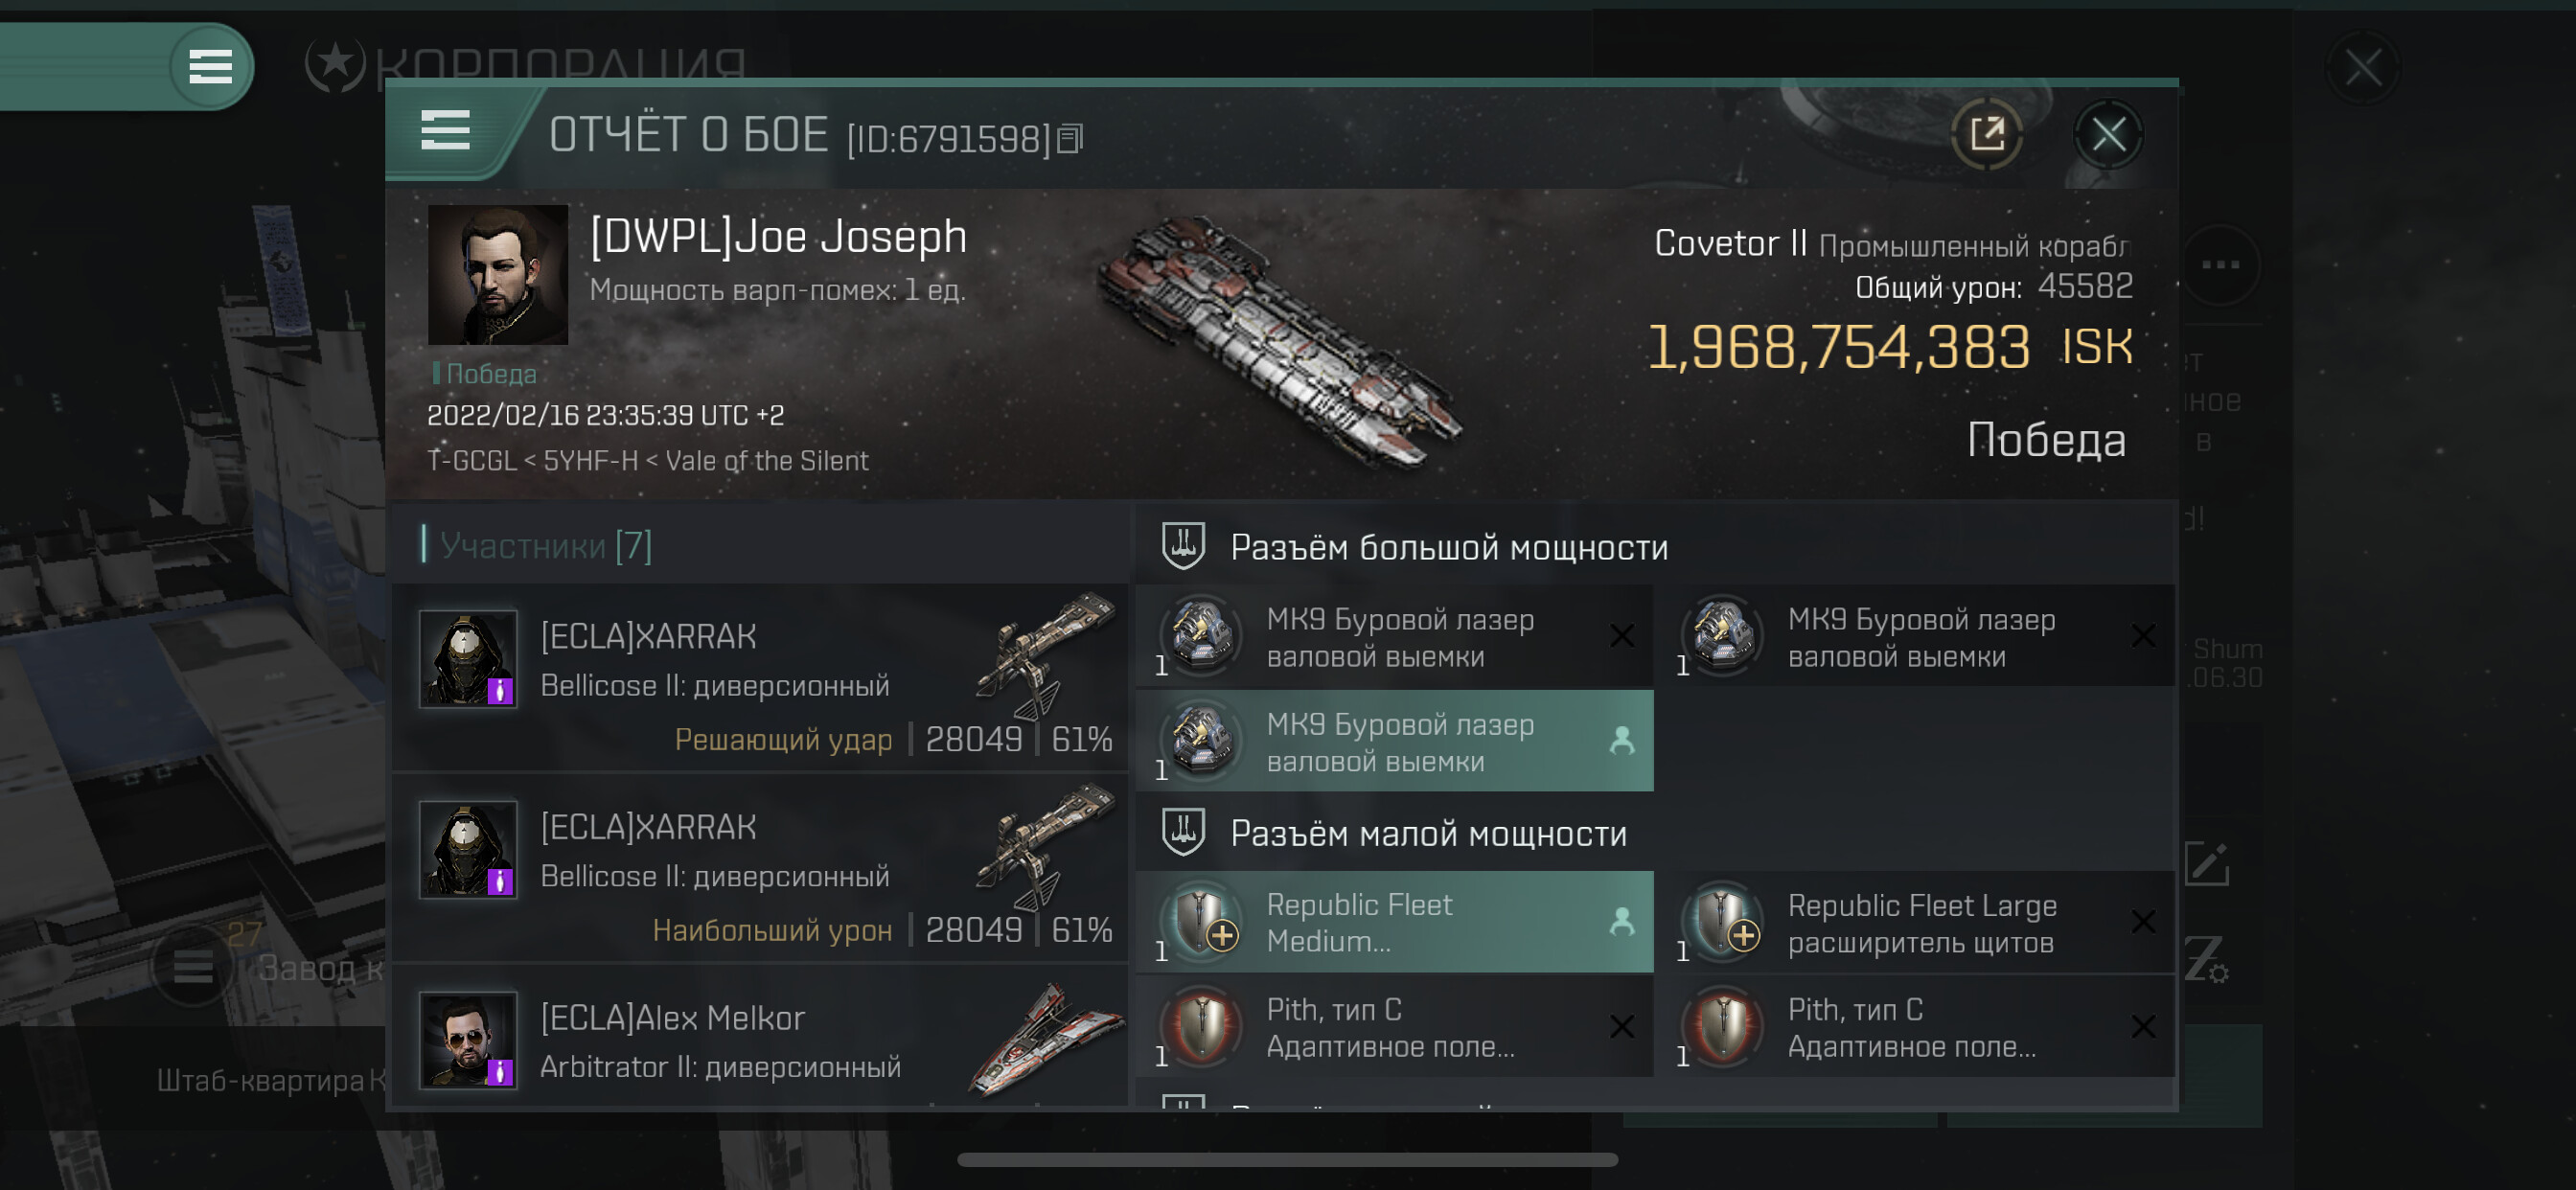Copy the battle report ID
This screenshot has height=1190, width=2576.
pyautogui.click(x=1070, y=139)
